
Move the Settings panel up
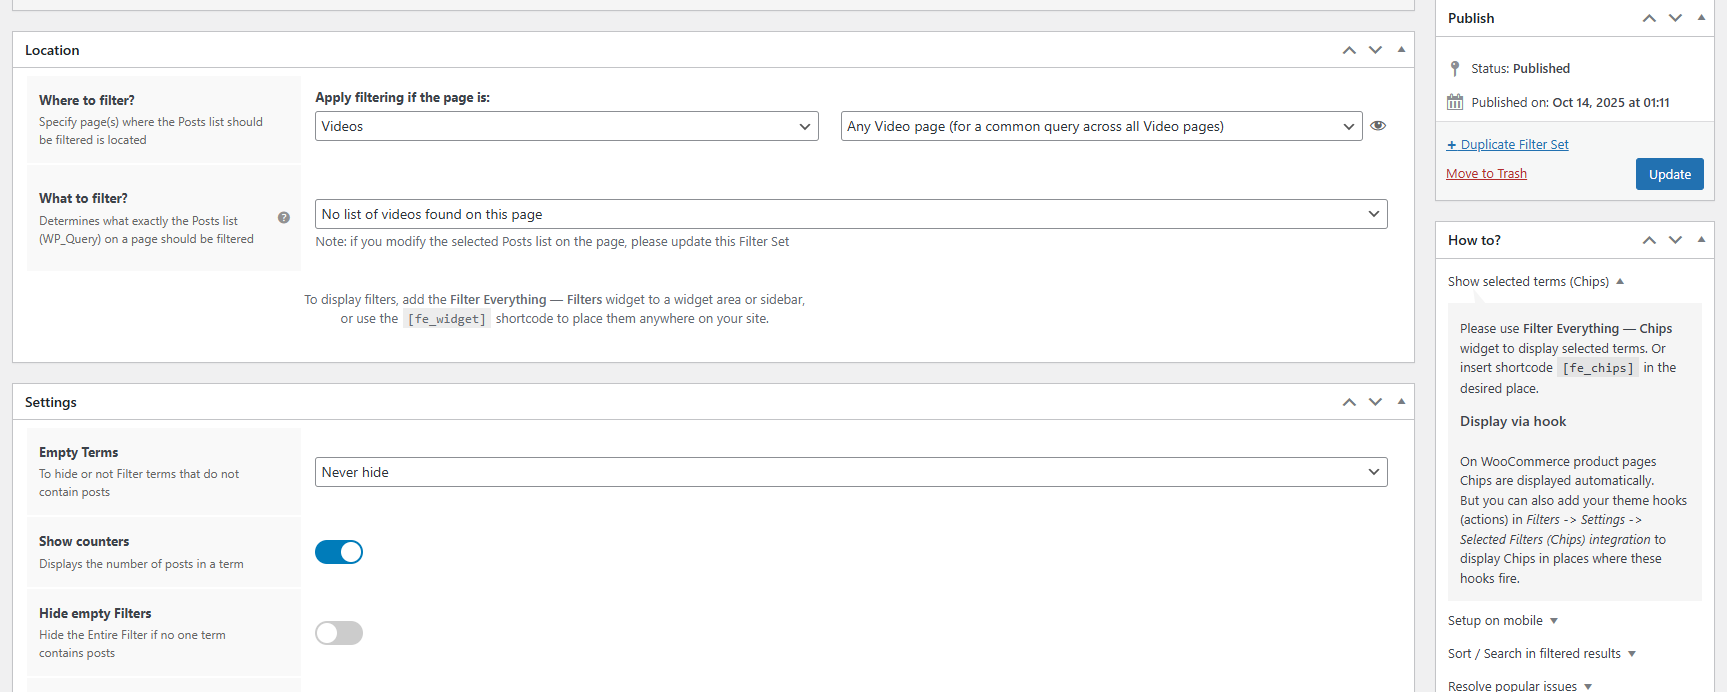pyautogui.click(x=1349, y=402)
